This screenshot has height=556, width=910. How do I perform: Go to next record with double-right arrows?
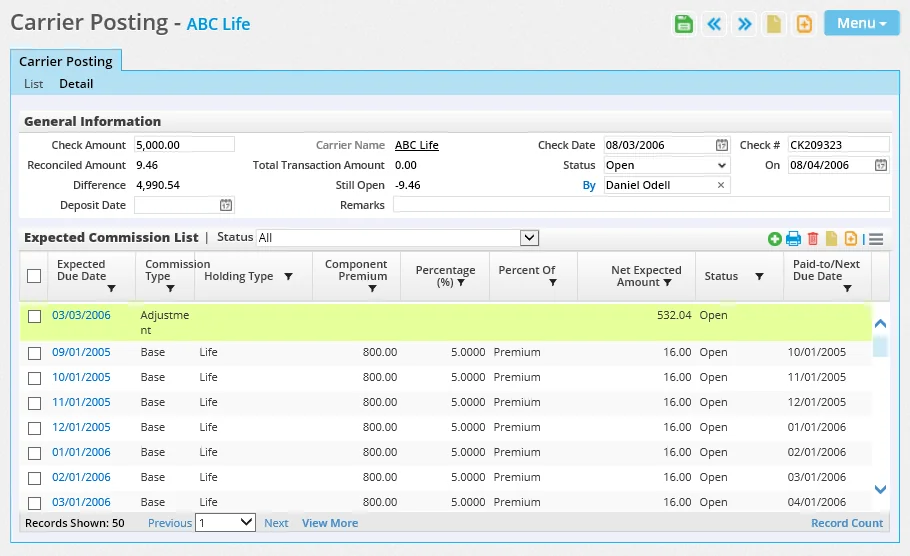[744, 24]
